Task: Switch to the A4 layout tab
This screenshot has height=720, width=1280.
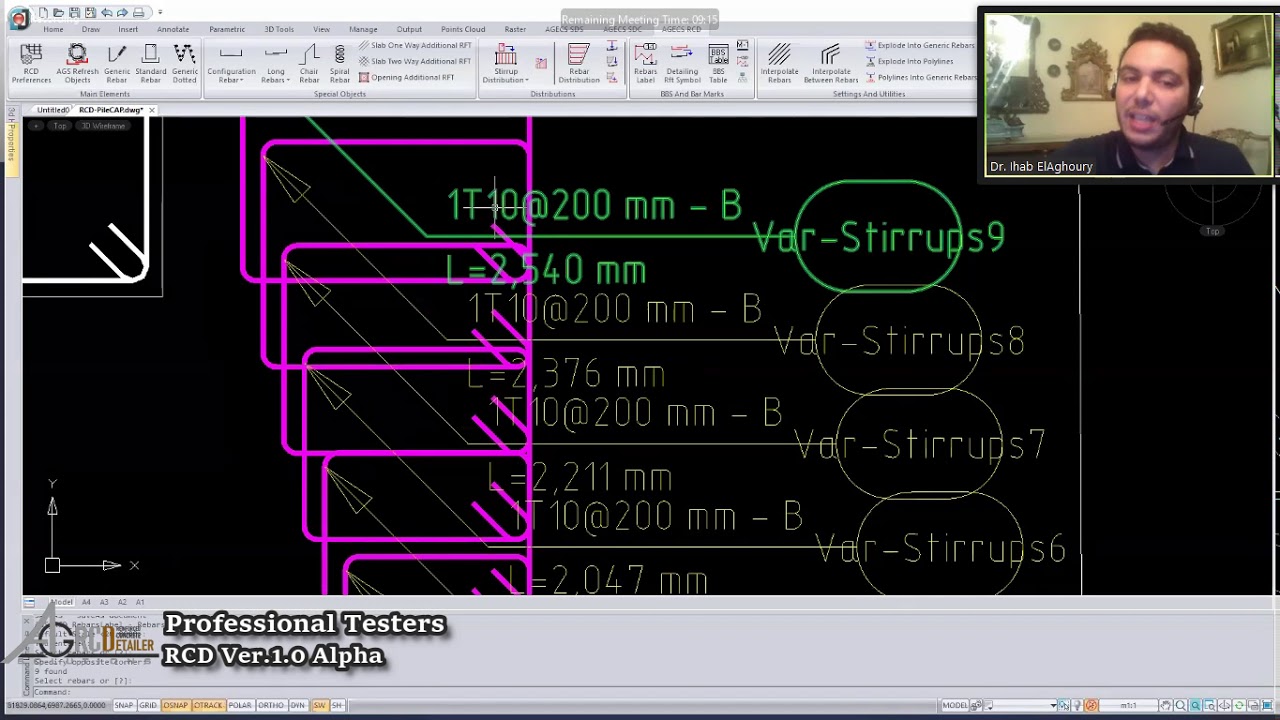Action: [86, 602]
